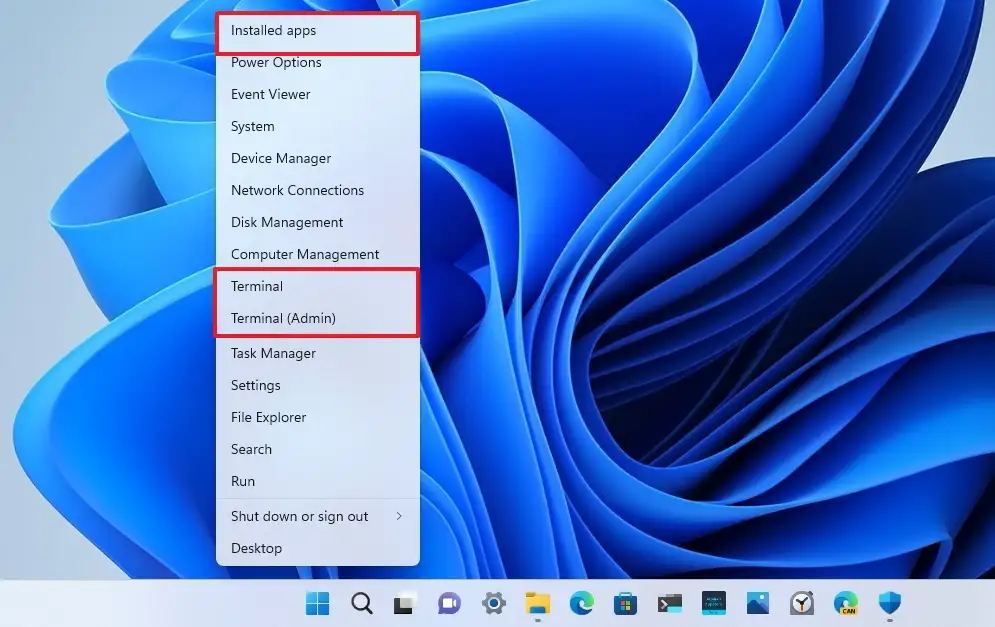Click Disk Management in the menu
Image resolution: width=995 pixels, height=627 pixels.
(287, 222)
